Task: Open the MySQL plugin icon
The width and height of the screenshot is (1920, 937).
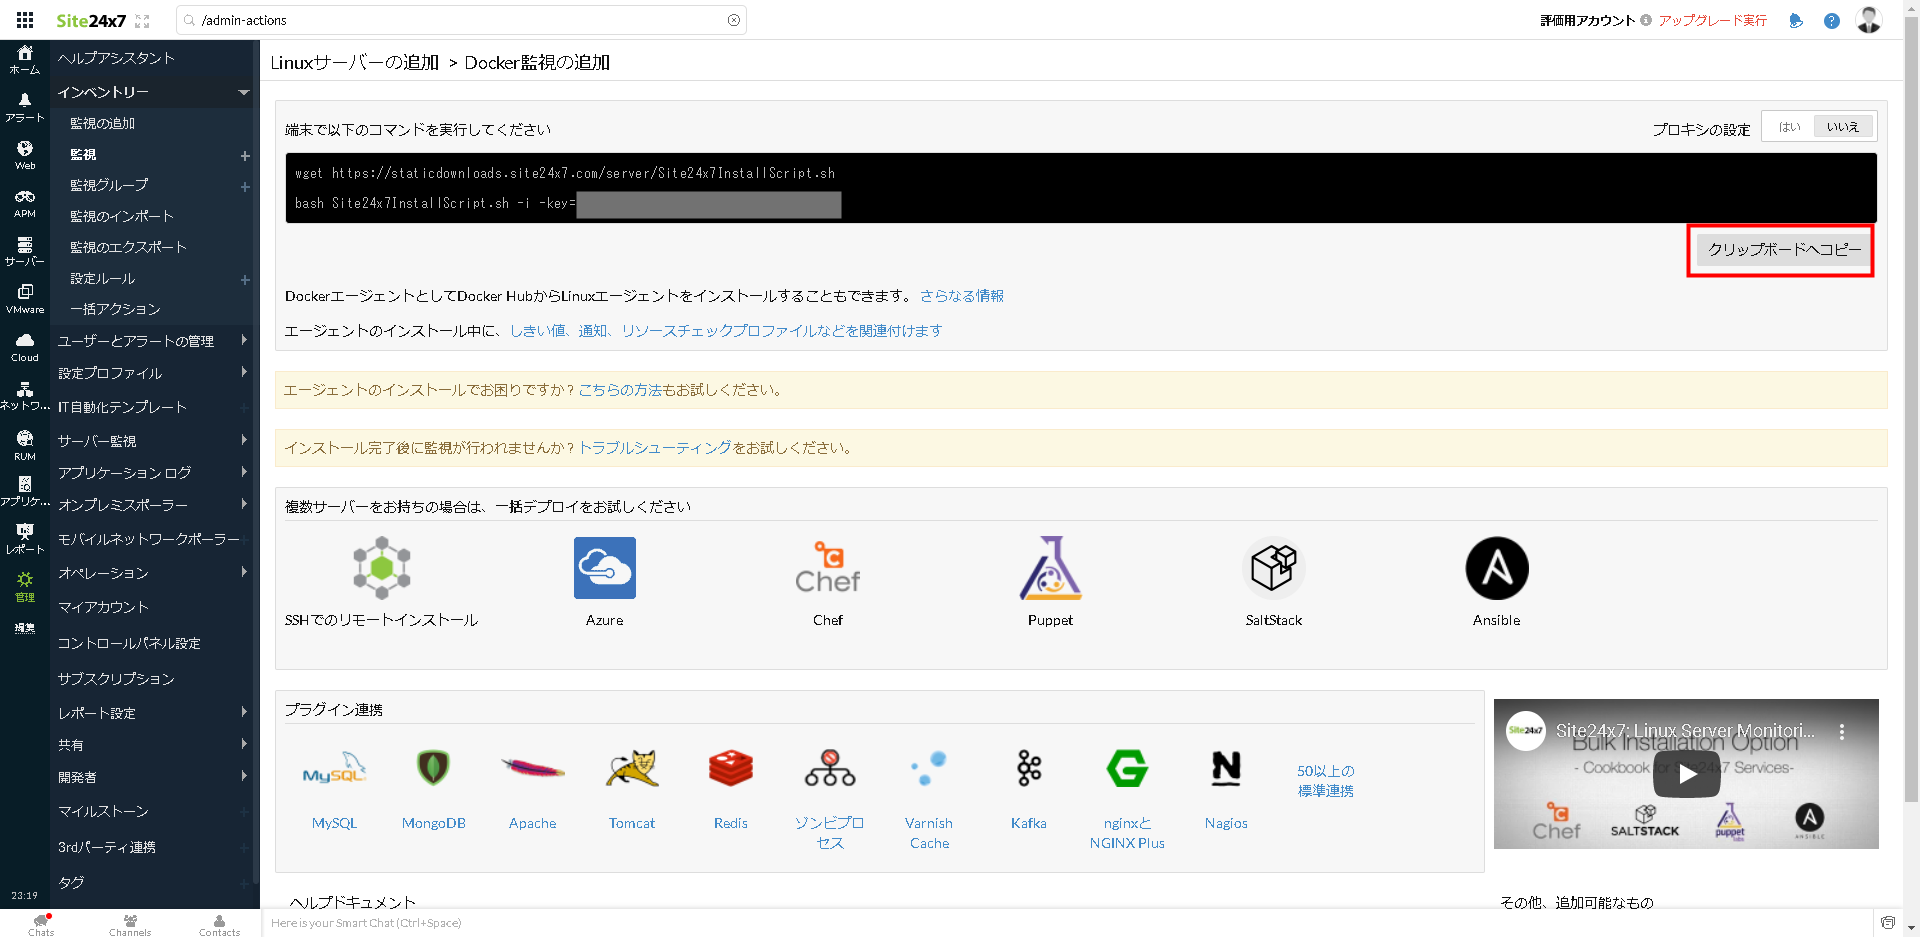Action: click(334, 769)
